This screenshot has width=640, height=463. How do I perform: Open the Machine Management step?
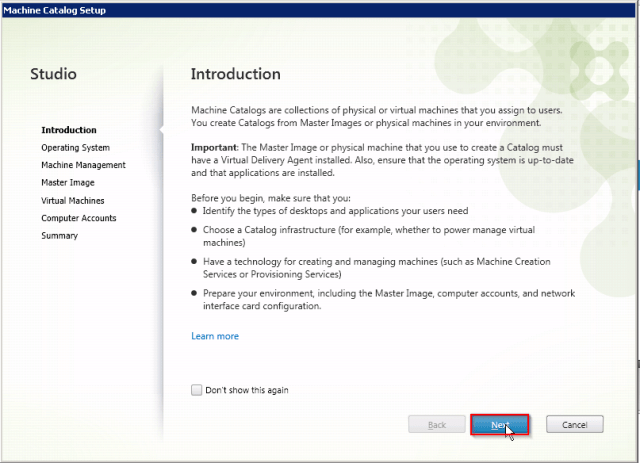(83, 165)
